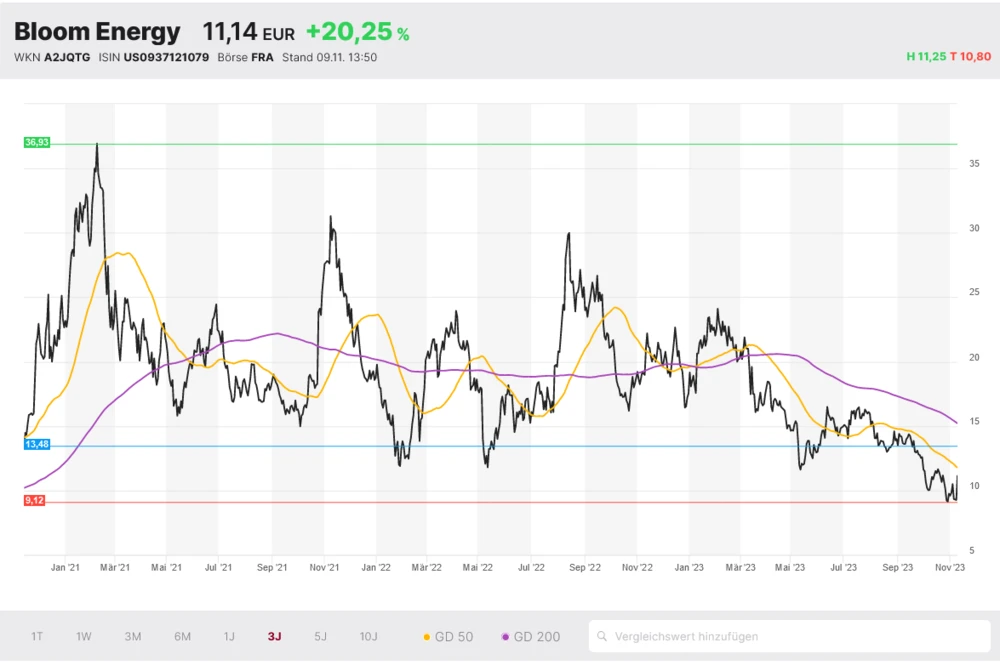1000x671 pixels.
Task: Switch to 6M time range
Action: click(182, 636)
